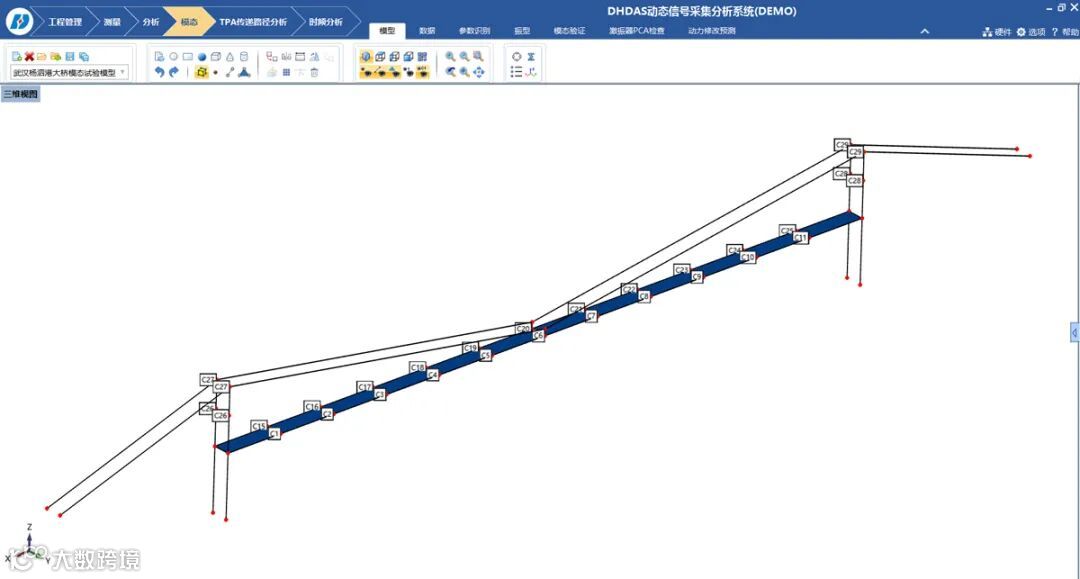Add a cone shape

[229, 56]
